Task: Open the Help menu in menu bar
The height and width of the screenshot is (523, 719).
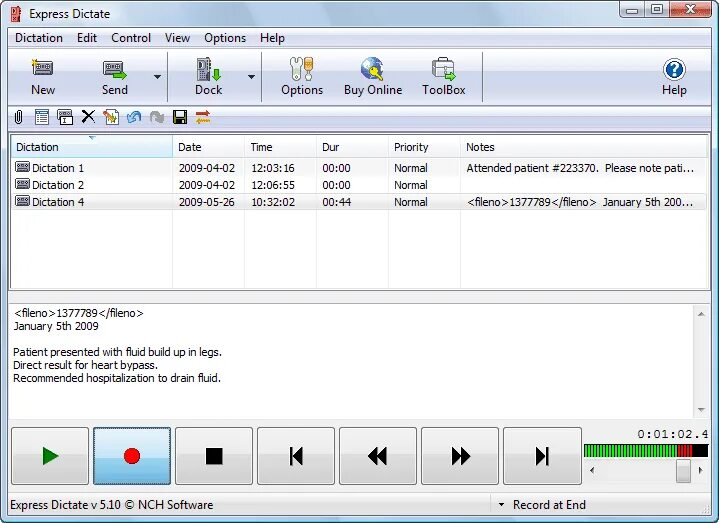Action: [x=272, y=38]
